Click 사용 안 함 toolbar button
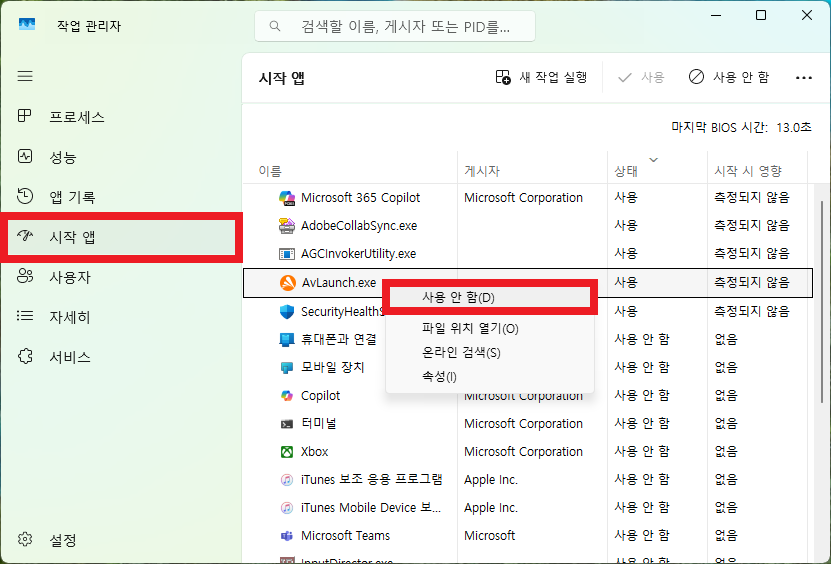The image size is (831, 564). coord(729,77)
